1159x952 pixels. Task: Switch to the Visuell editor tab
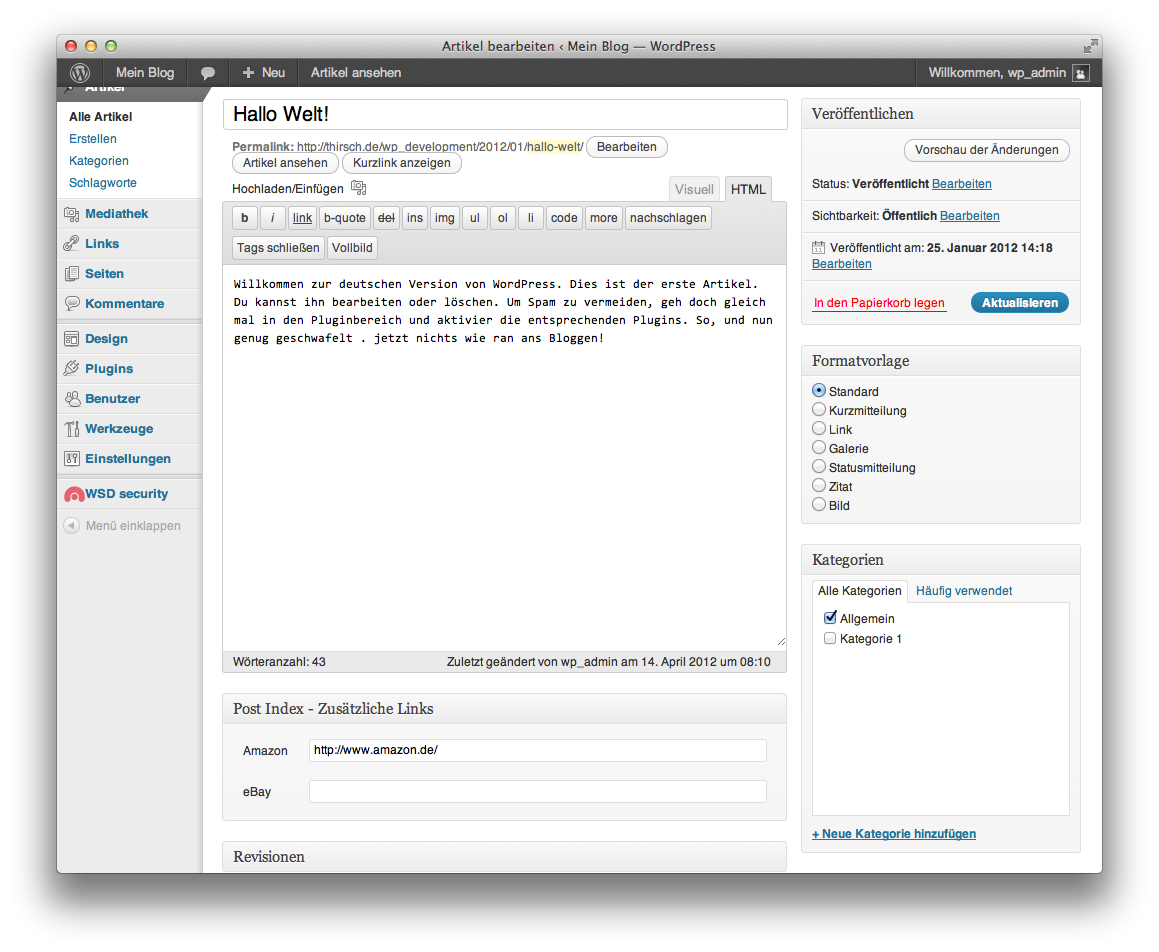pyautogui.click(x=694, y=189)
